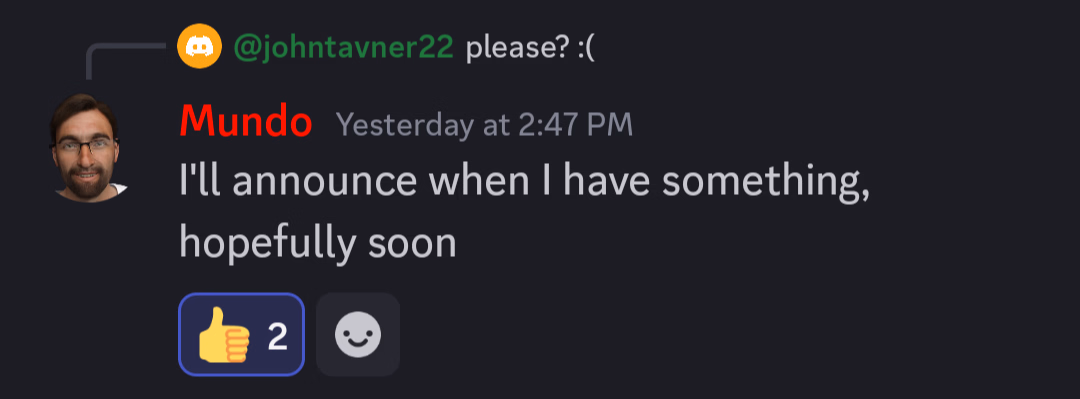Image resolution: width=1080 pixels, height=399 pixels.
Task: Select the message text "I'll announce when I have something"
Action: coord(520,182)
